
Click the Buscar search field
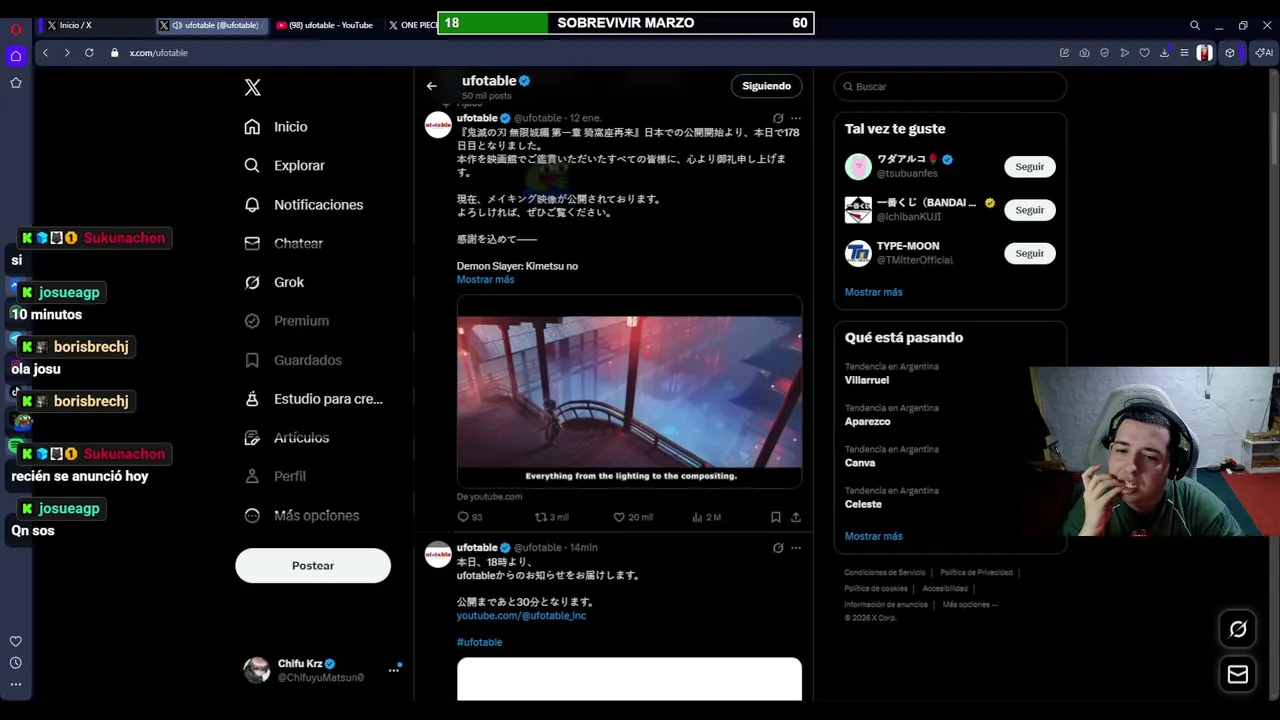pos(950,87)
